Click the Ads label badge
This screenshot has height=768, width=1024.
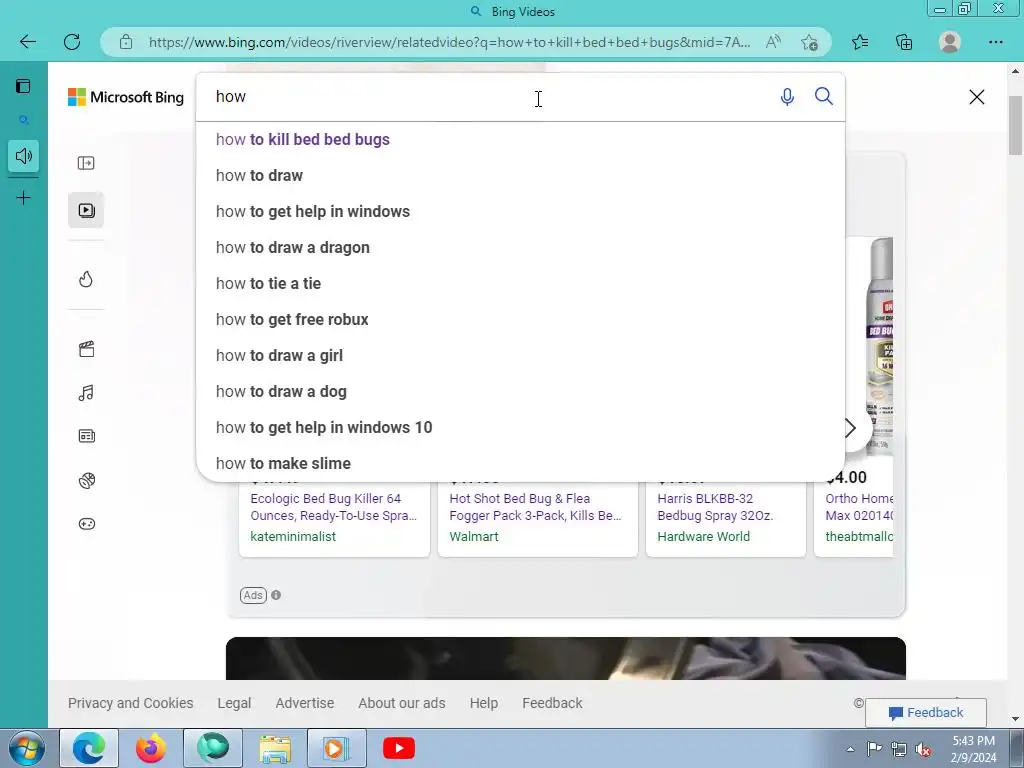coord(253,595)
